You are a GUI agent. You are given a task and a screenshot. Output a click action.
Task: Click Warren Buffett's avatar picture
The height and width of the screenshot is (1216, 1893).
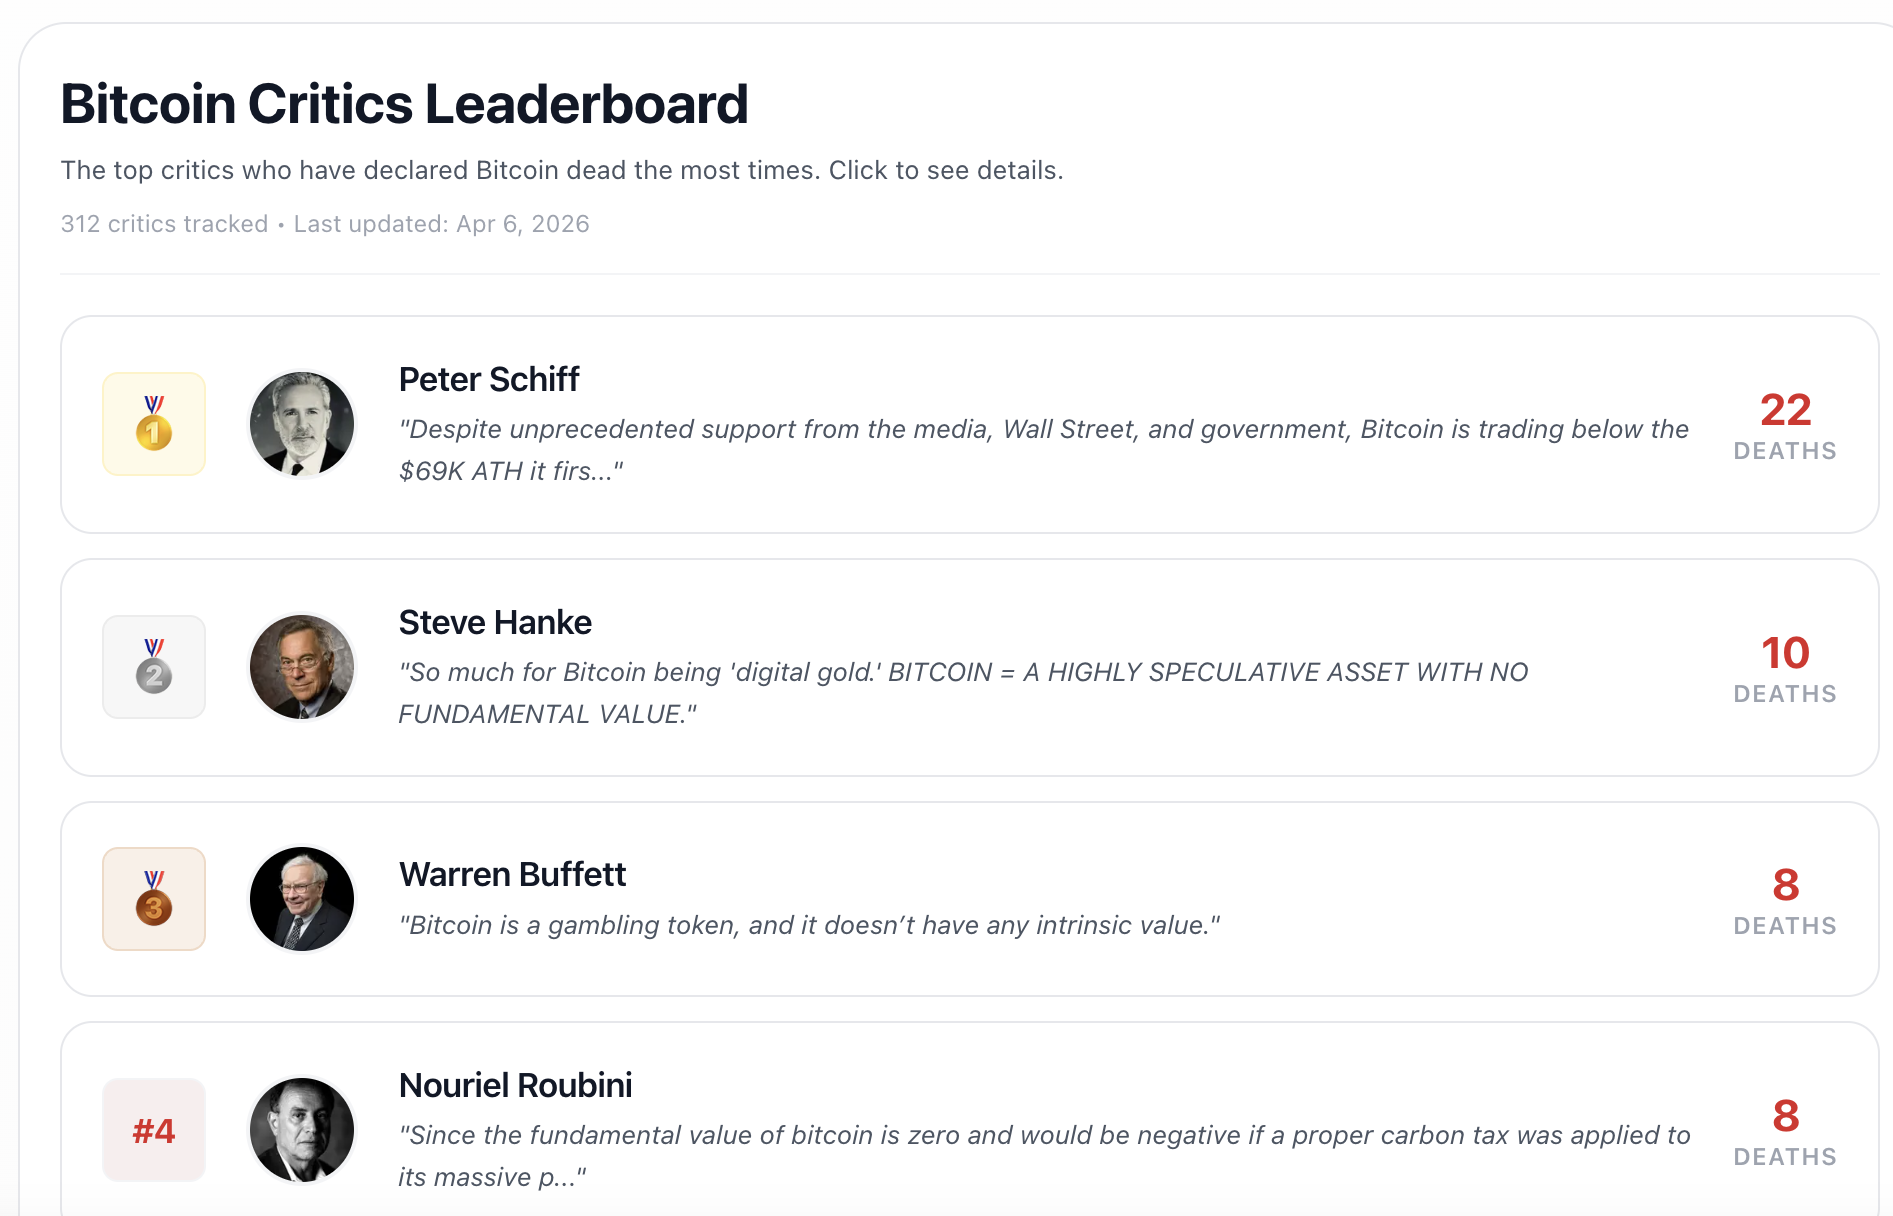[302, 899]
